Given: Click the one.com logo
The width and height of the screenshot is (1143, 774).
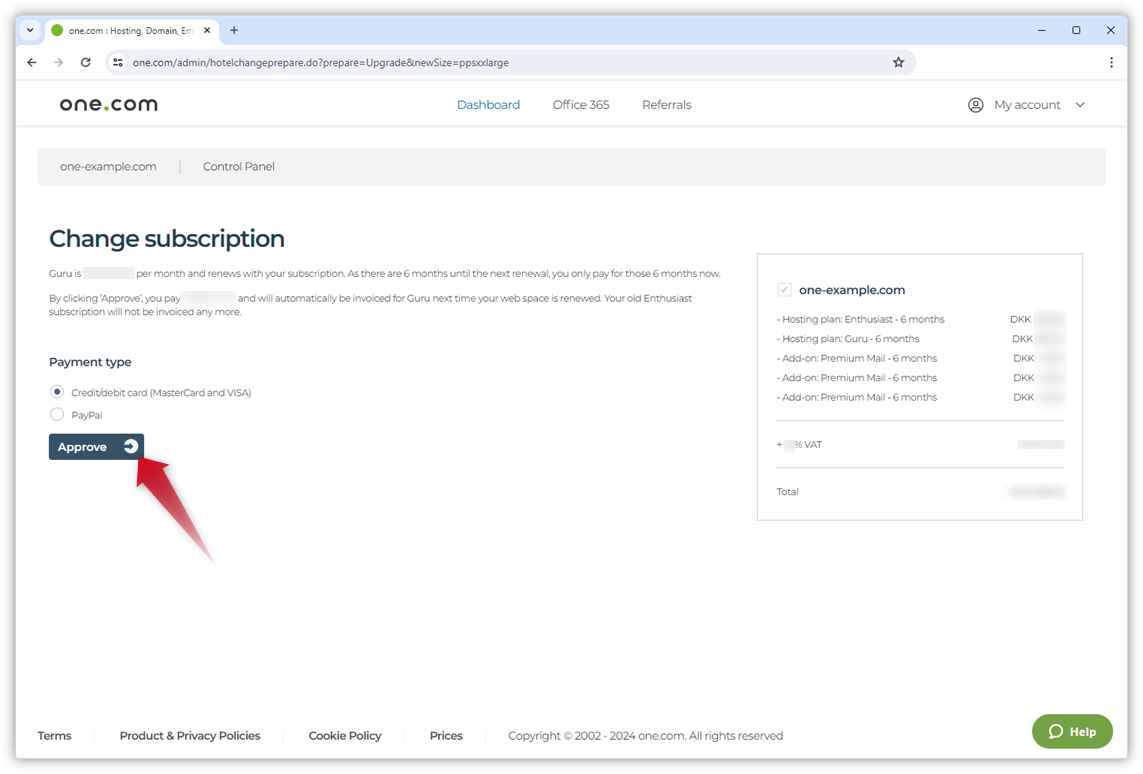Looking at the screenshot, I should pos(108,105).
